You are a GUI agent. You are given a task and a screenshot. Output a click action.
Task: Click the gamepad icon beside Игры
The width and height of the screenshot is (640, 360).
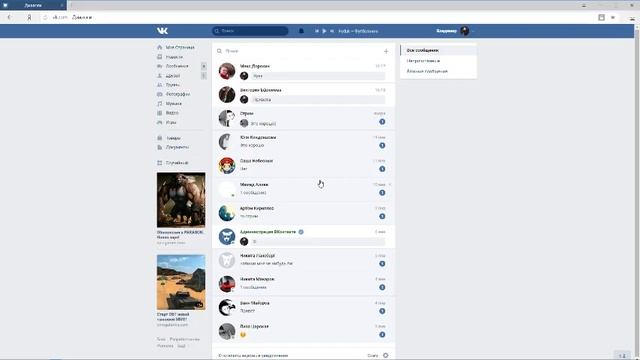(160, 122)
